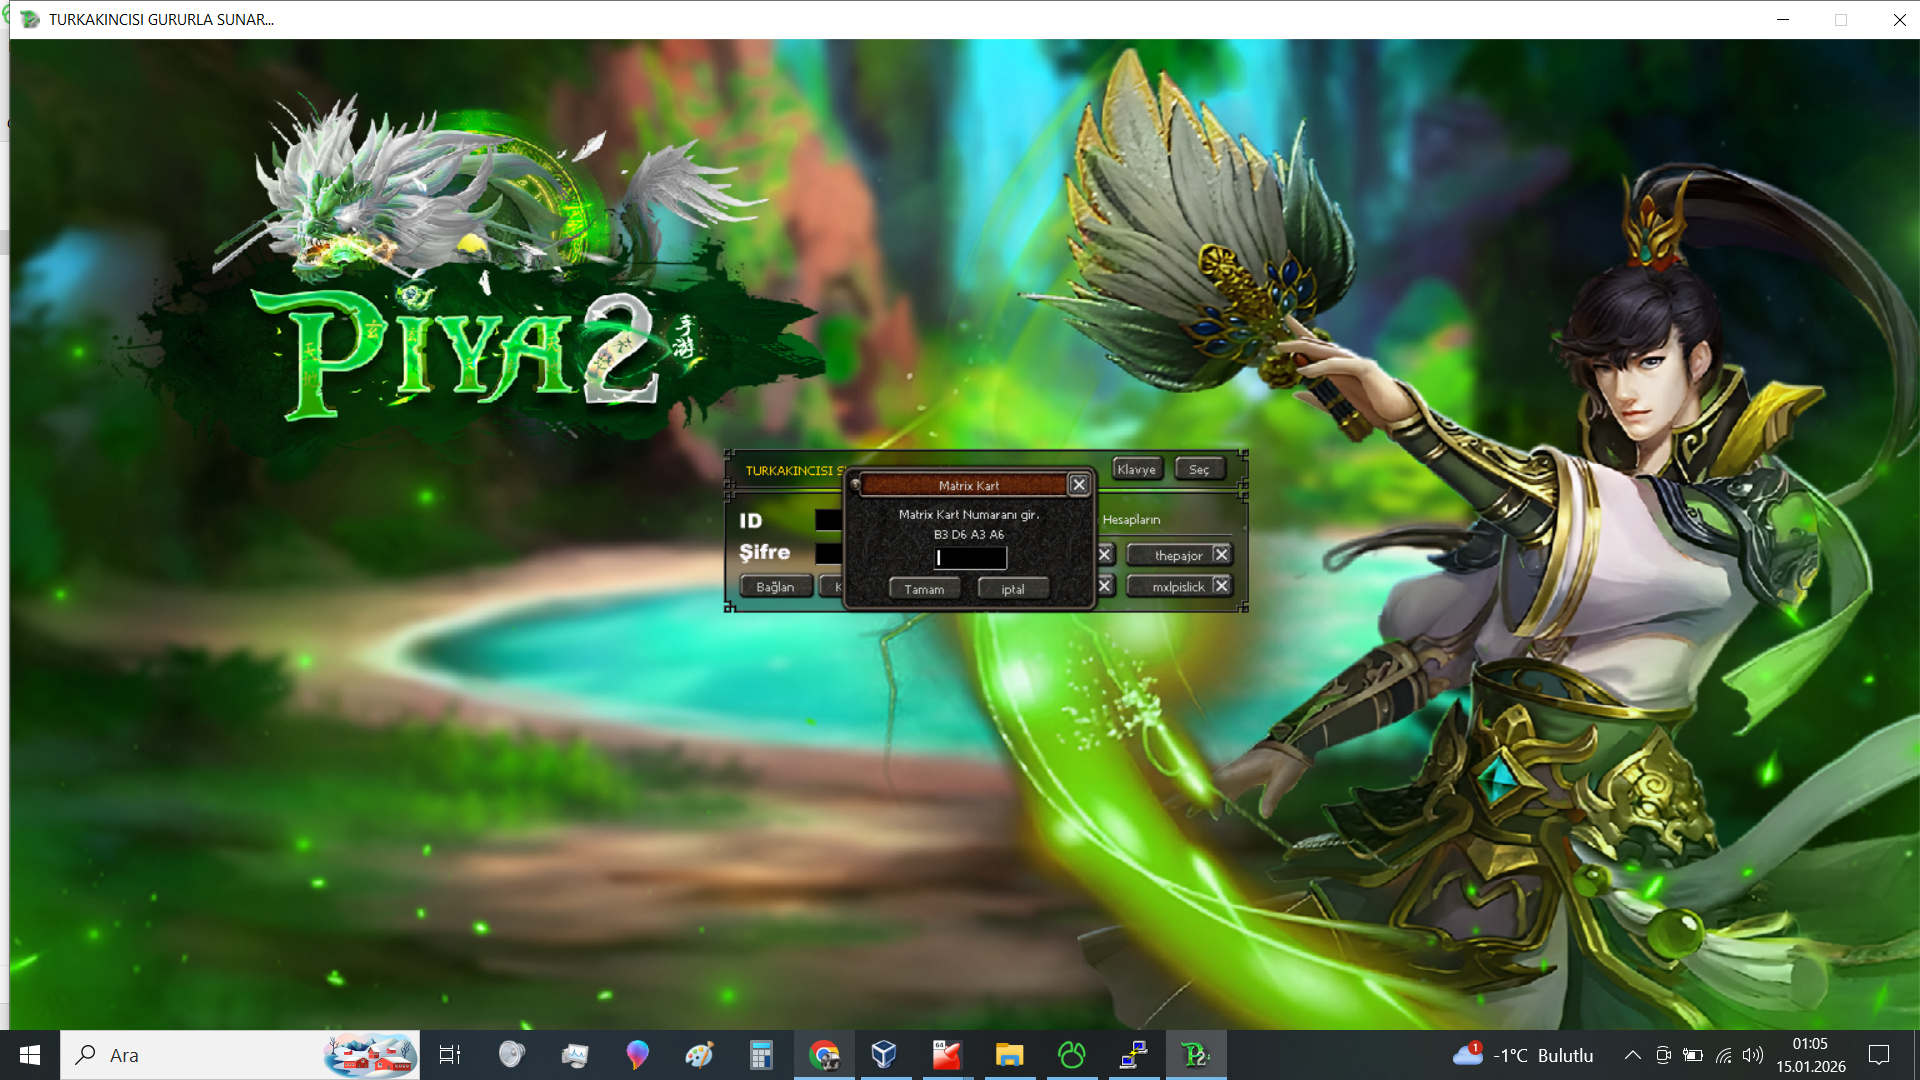This screenshot has width=1920, height=1080.
Task: Close the Matrix Kart dialog
Action: pyautogui.click(x=1079, y=485)
